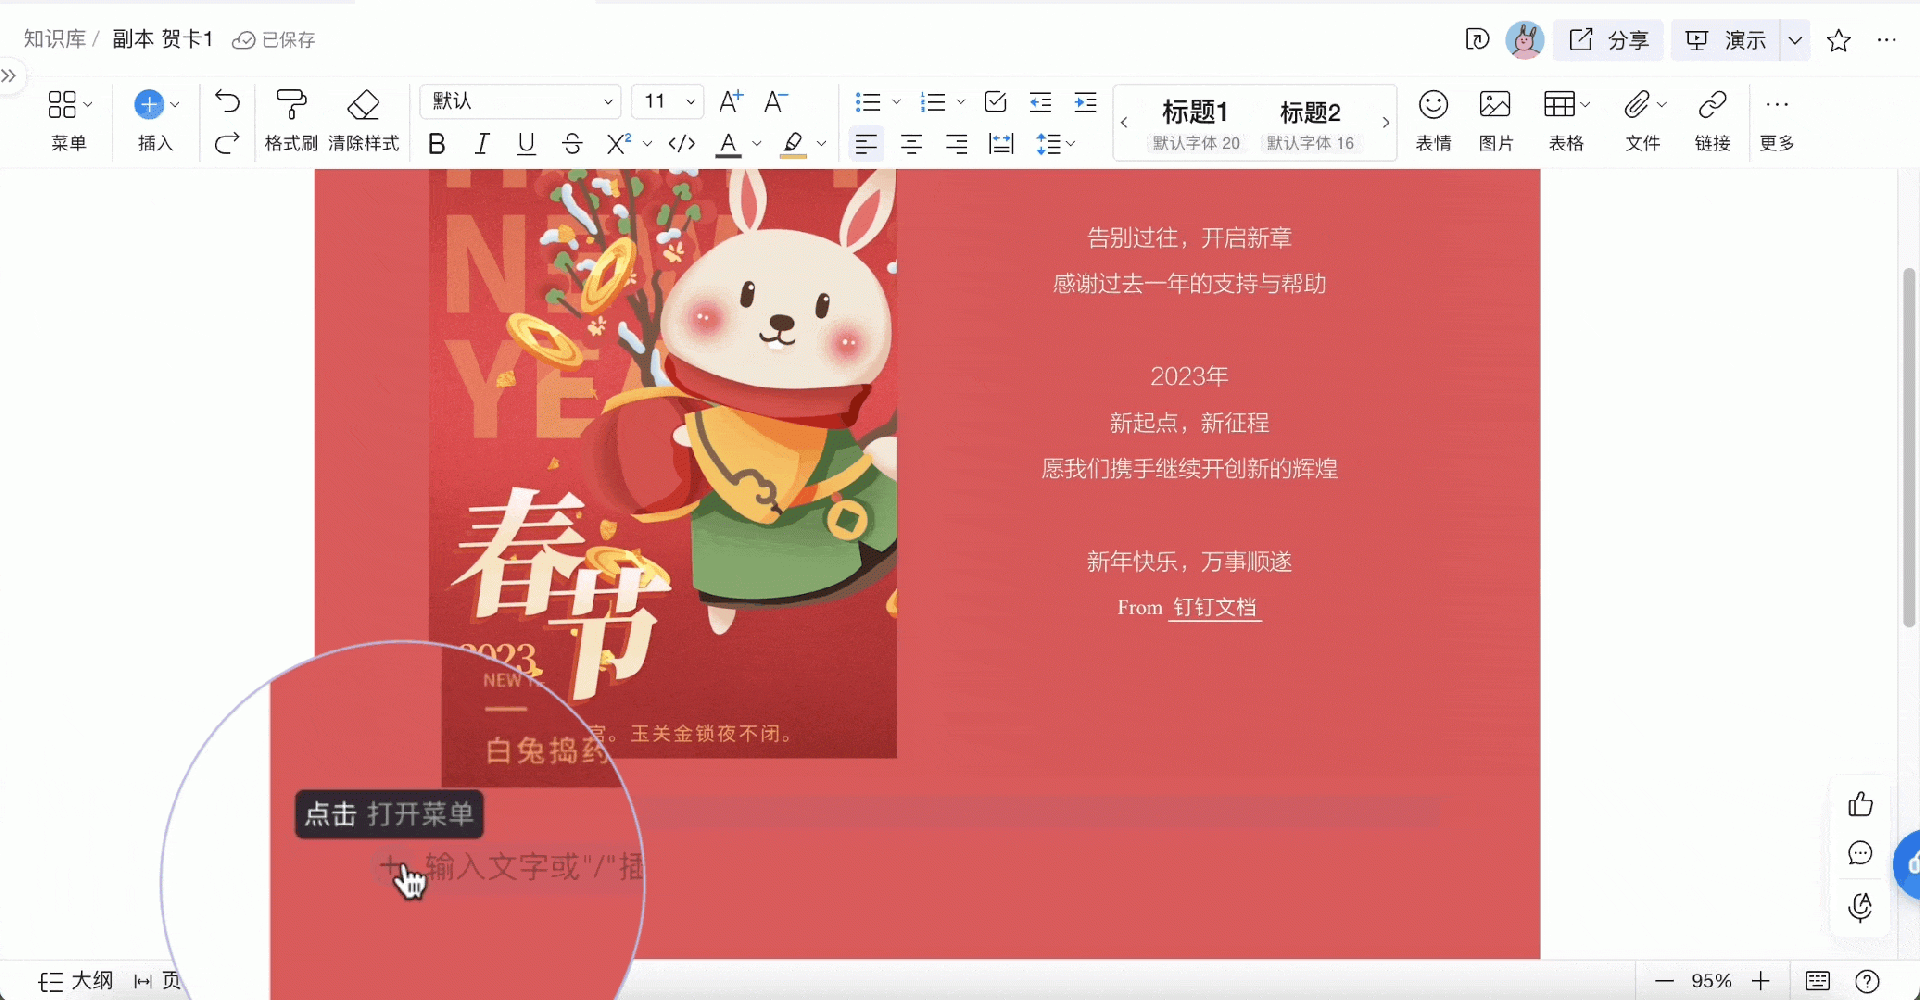Click the 输入文字 placeholder text line
Image resolution: width=1920 pixels, height=1000 pixels.
pos(535,866)
